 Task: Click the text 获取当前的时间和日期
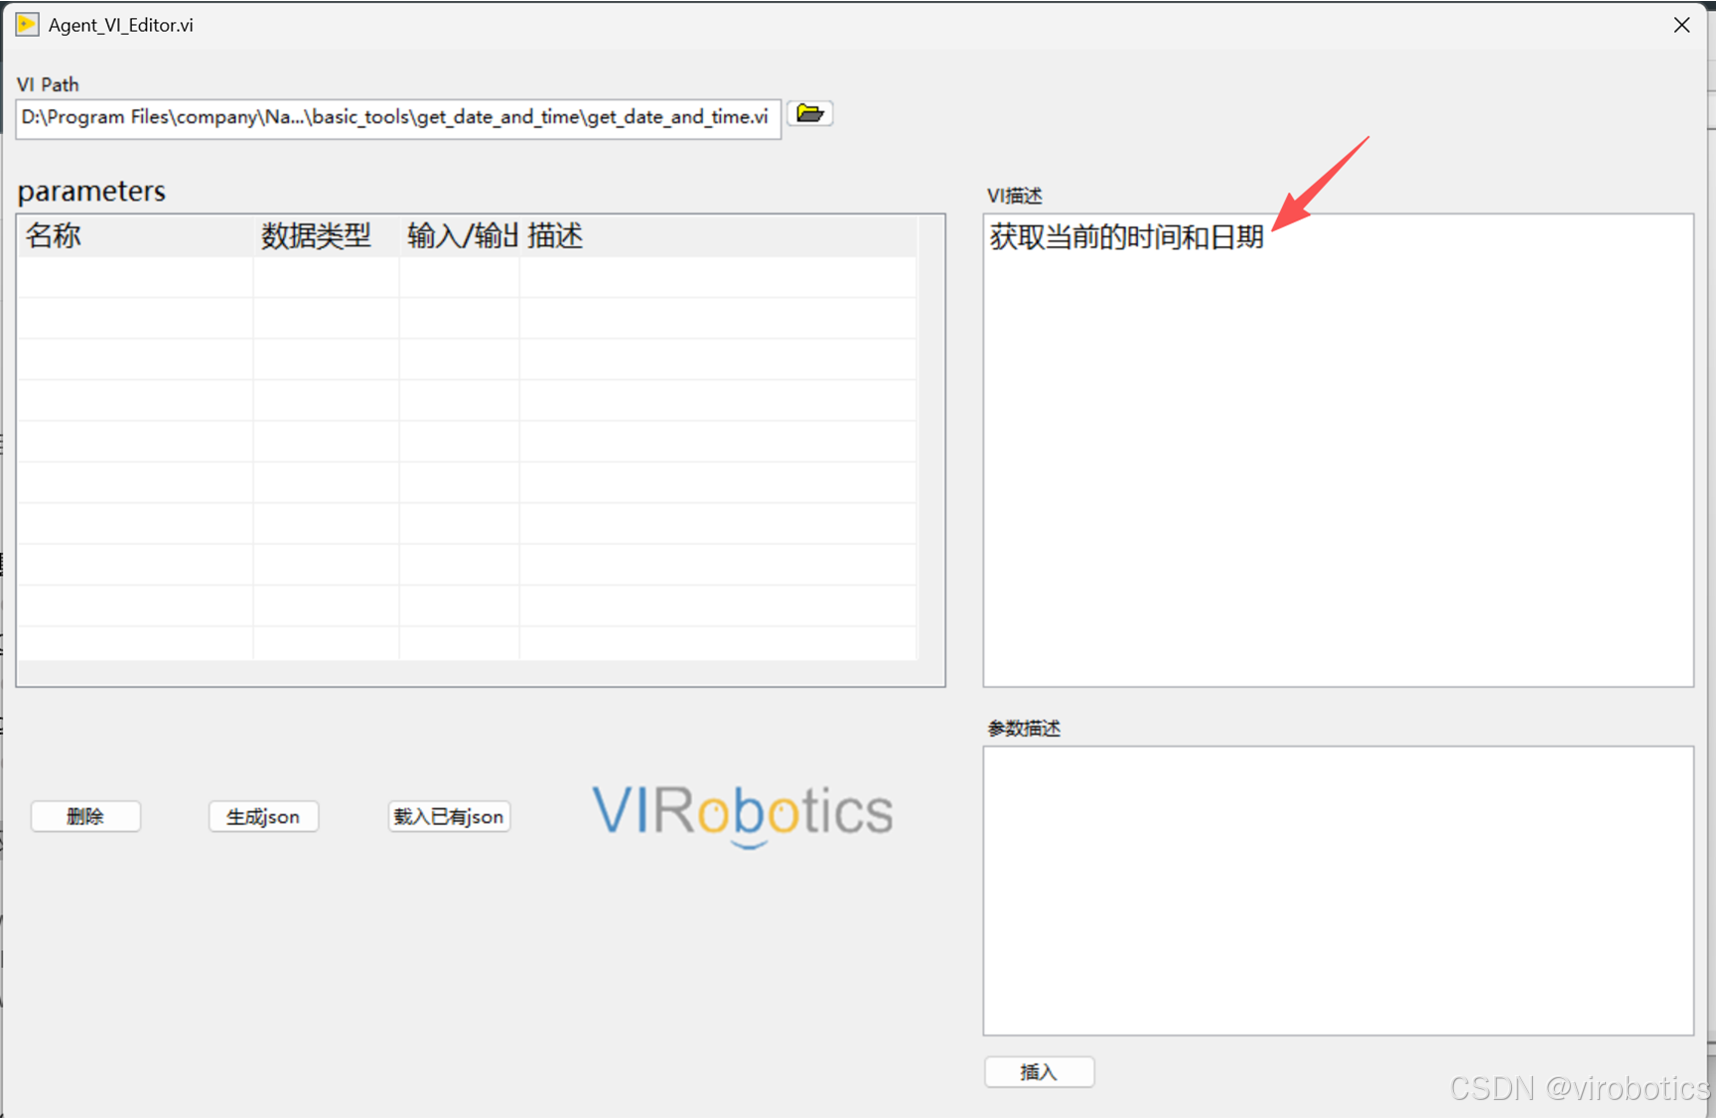pos(1127,237)
